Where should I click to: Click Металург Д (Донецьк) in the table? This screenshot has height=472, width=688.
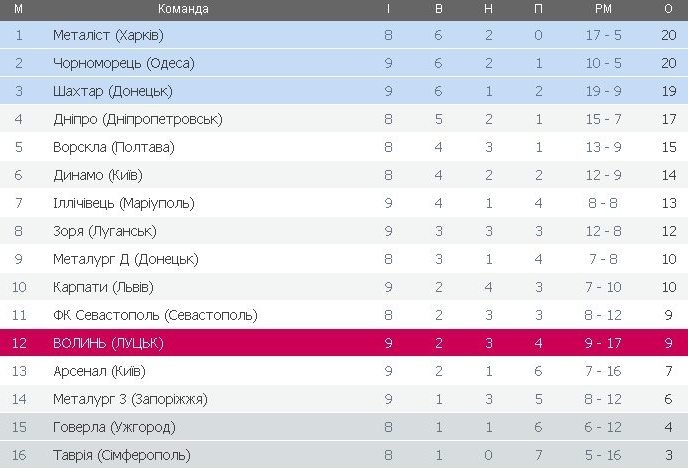122,259
